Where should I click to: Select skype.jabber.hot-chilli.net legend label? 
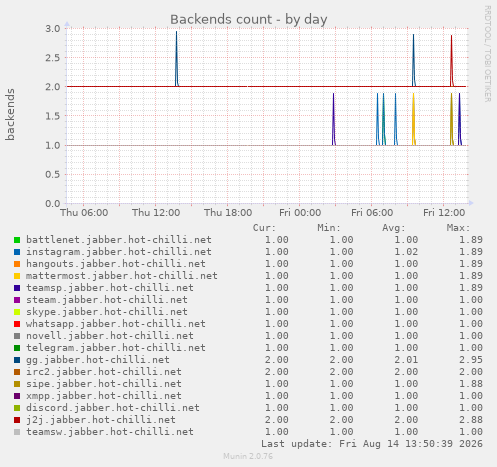point(107,312)
